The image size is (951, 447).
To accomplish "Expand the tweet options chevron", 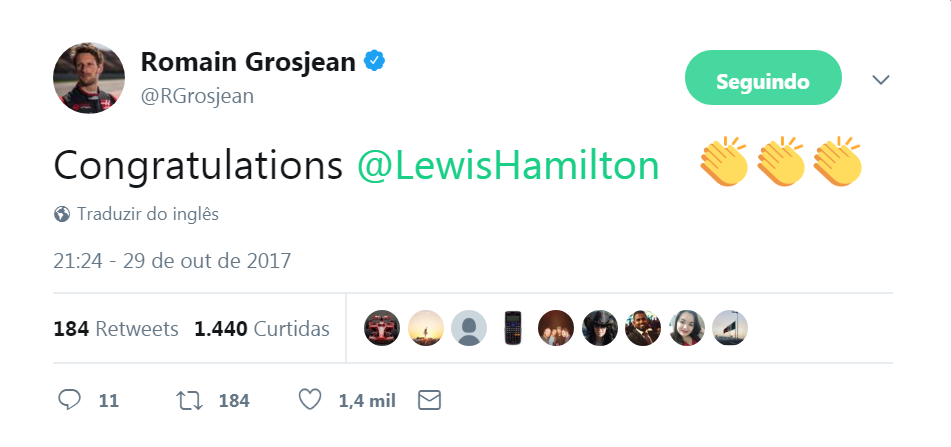I will (x=881, y=79).
